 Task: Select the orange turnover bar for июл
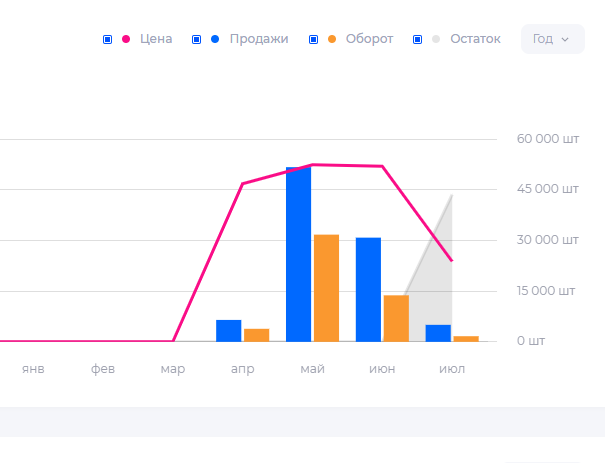click(x=466, y=339)
